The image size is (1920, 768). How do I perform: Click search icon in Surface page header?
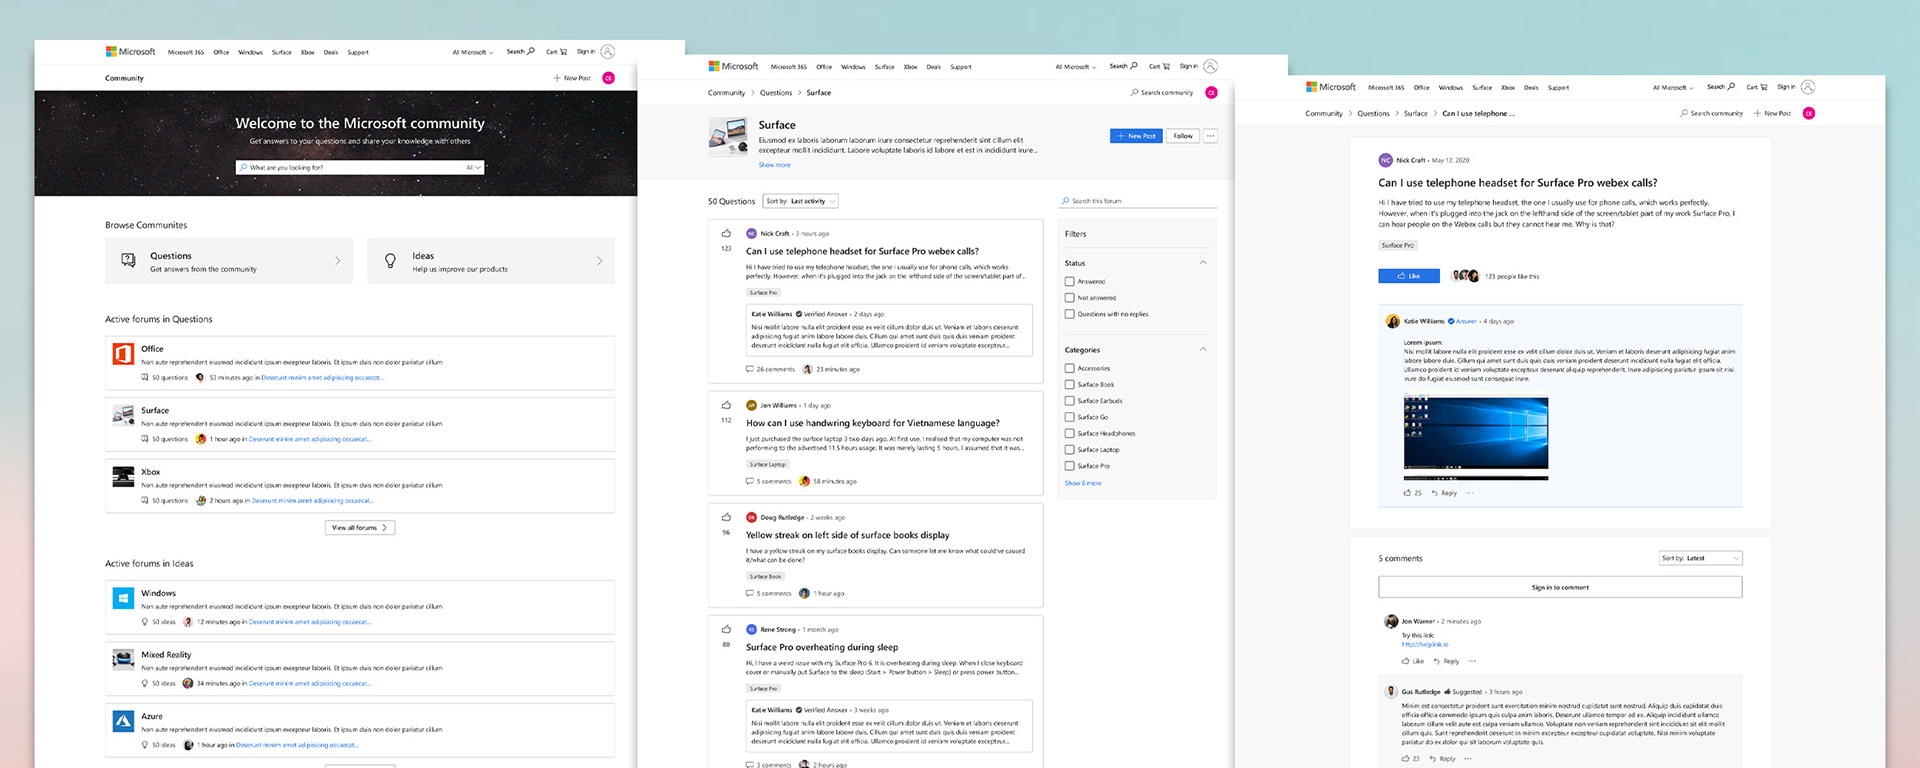click(1133, 66)
